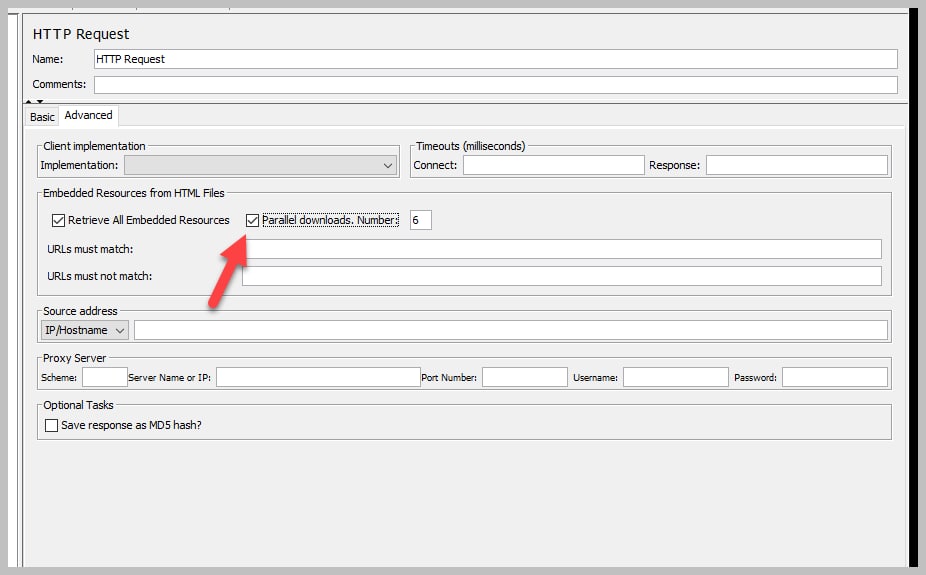Image resolution: width=926 pixels, height=575 pixels.
Task: Toggle Retrieve All Embedded Resources checkbox
Action: pyautogui.click(x=58, y=220)
